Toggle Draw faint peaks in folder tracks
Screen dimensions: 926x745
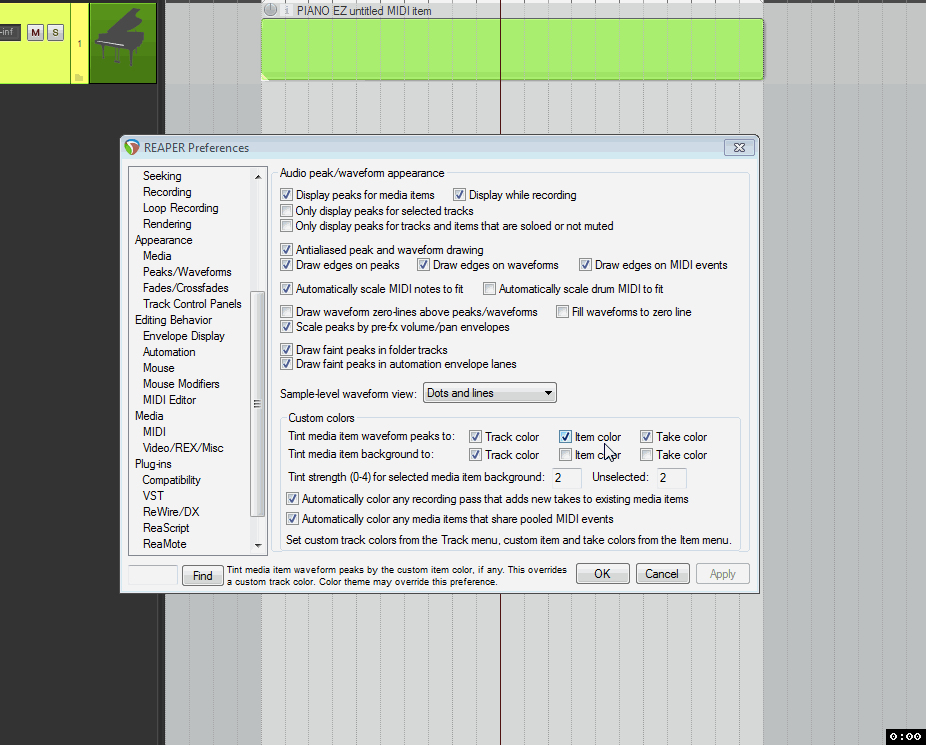286,350
